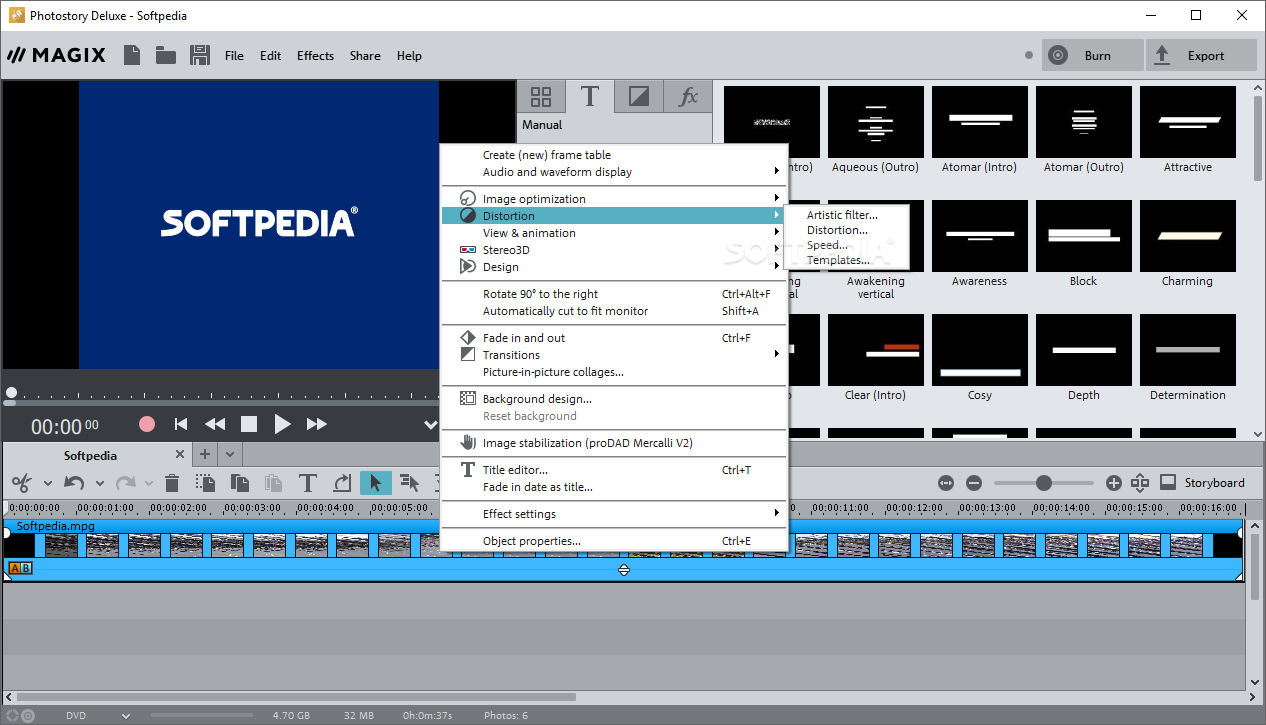Undo the last action
The image size is (1266, 725).
(x=74, y=483)
